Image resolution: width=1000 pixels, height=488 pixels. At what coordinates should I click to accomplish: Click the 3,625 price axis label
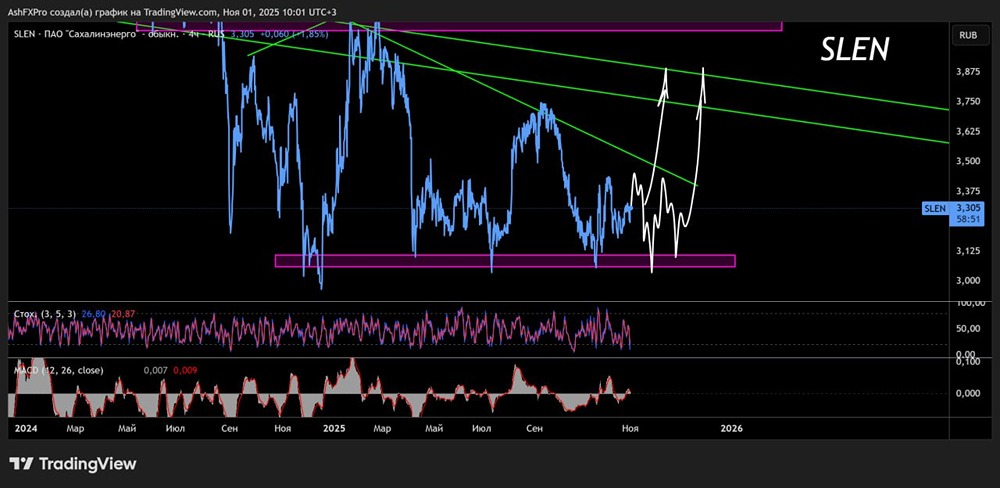pos(968,131)
